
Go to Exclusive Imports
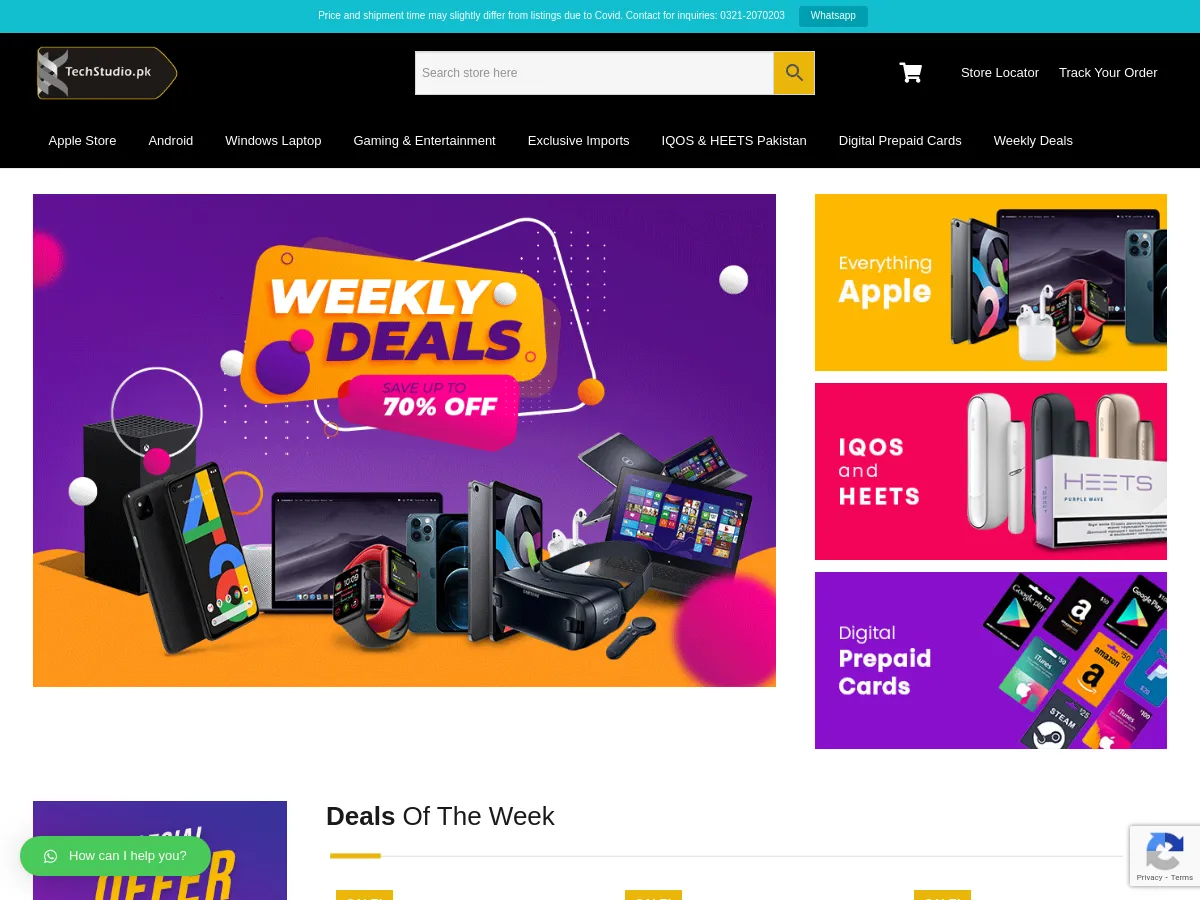pyautogui.click(x=578, y=141)
